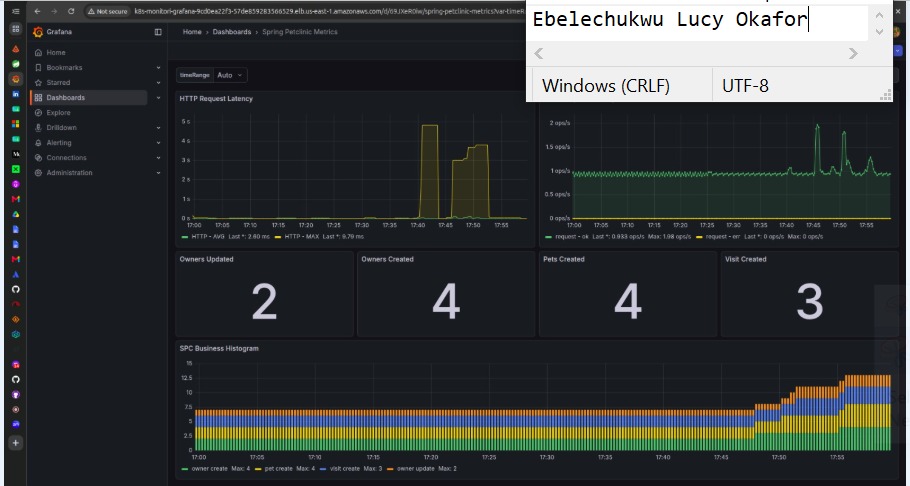Switch to the green Spring leaf vertical tab
This screenshot has width=910, height=486.
(x=16, y=64)
